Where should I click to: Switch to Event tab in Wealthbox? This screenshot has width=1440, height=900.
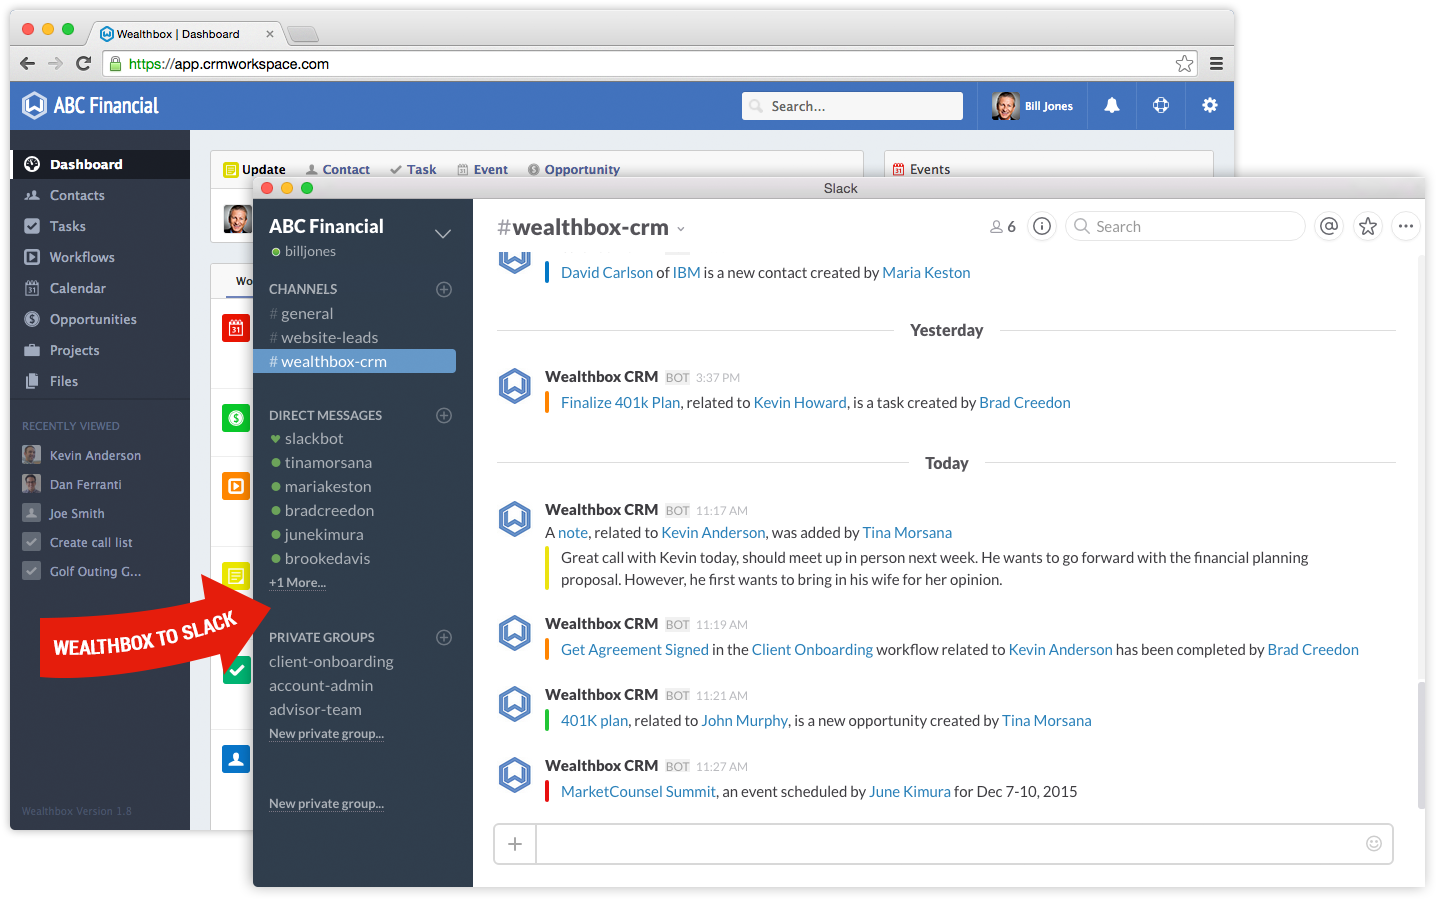pos(482,169)
